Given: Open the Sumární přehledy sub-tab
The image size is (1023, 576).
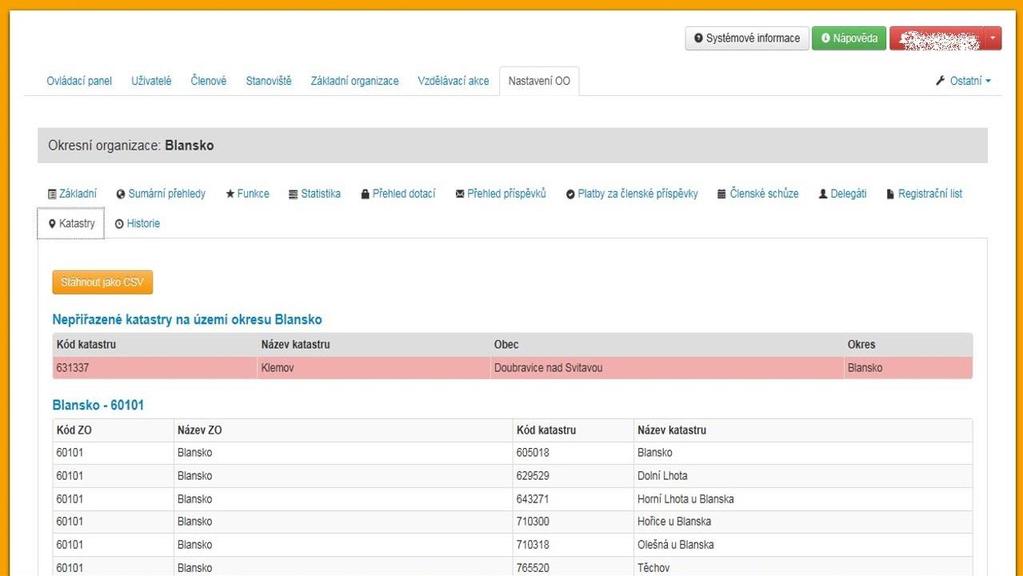Looking at the screenshot, I should tap(160, 194).
